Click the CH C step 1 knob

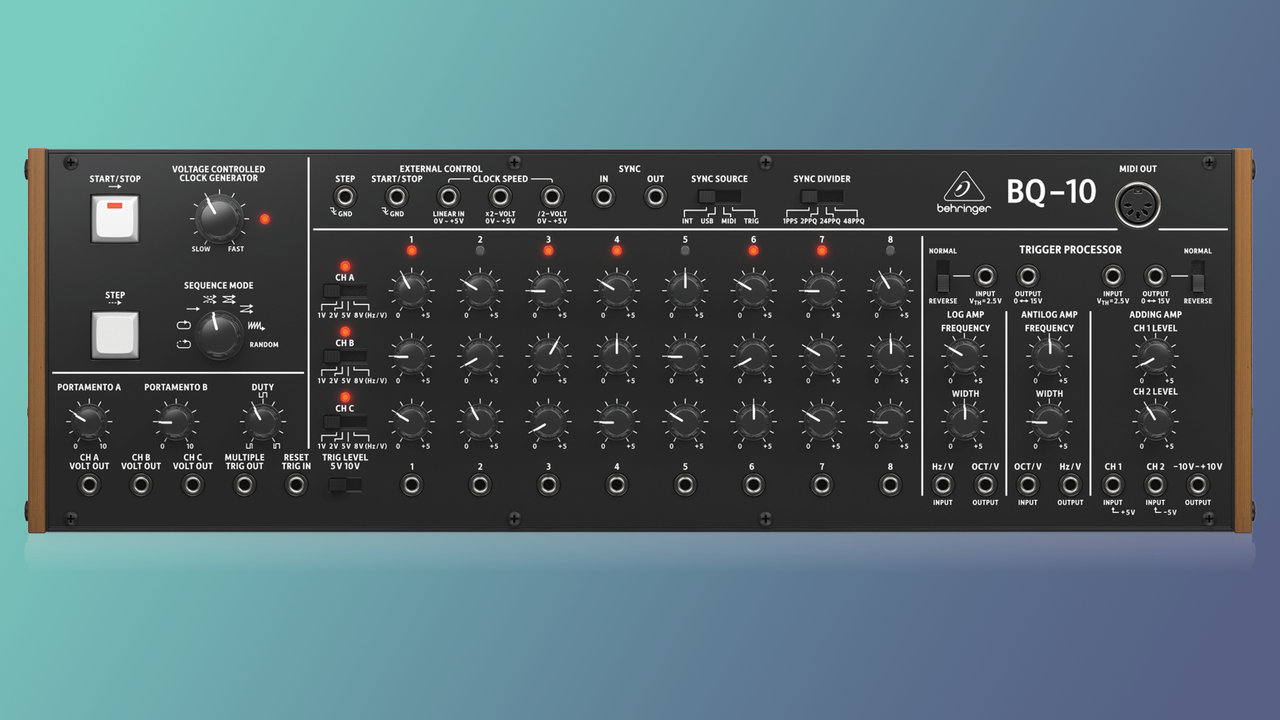pos(411,420)
